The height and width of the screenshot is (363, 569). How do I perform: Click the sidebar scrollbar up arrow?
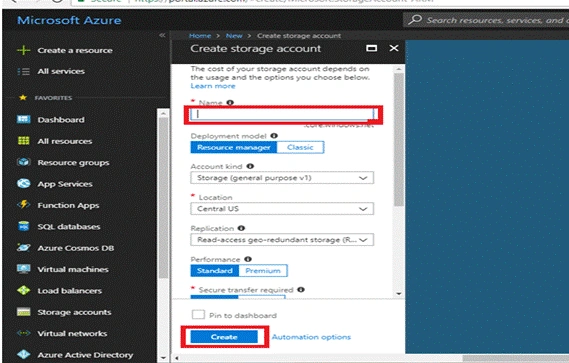163,113
